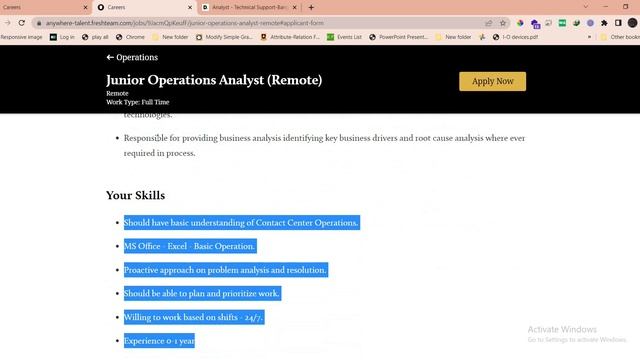640x360 pixels.
Task: Click 'Willing to work based on shifts - 24/7'
Action: [x=193, y=317]
